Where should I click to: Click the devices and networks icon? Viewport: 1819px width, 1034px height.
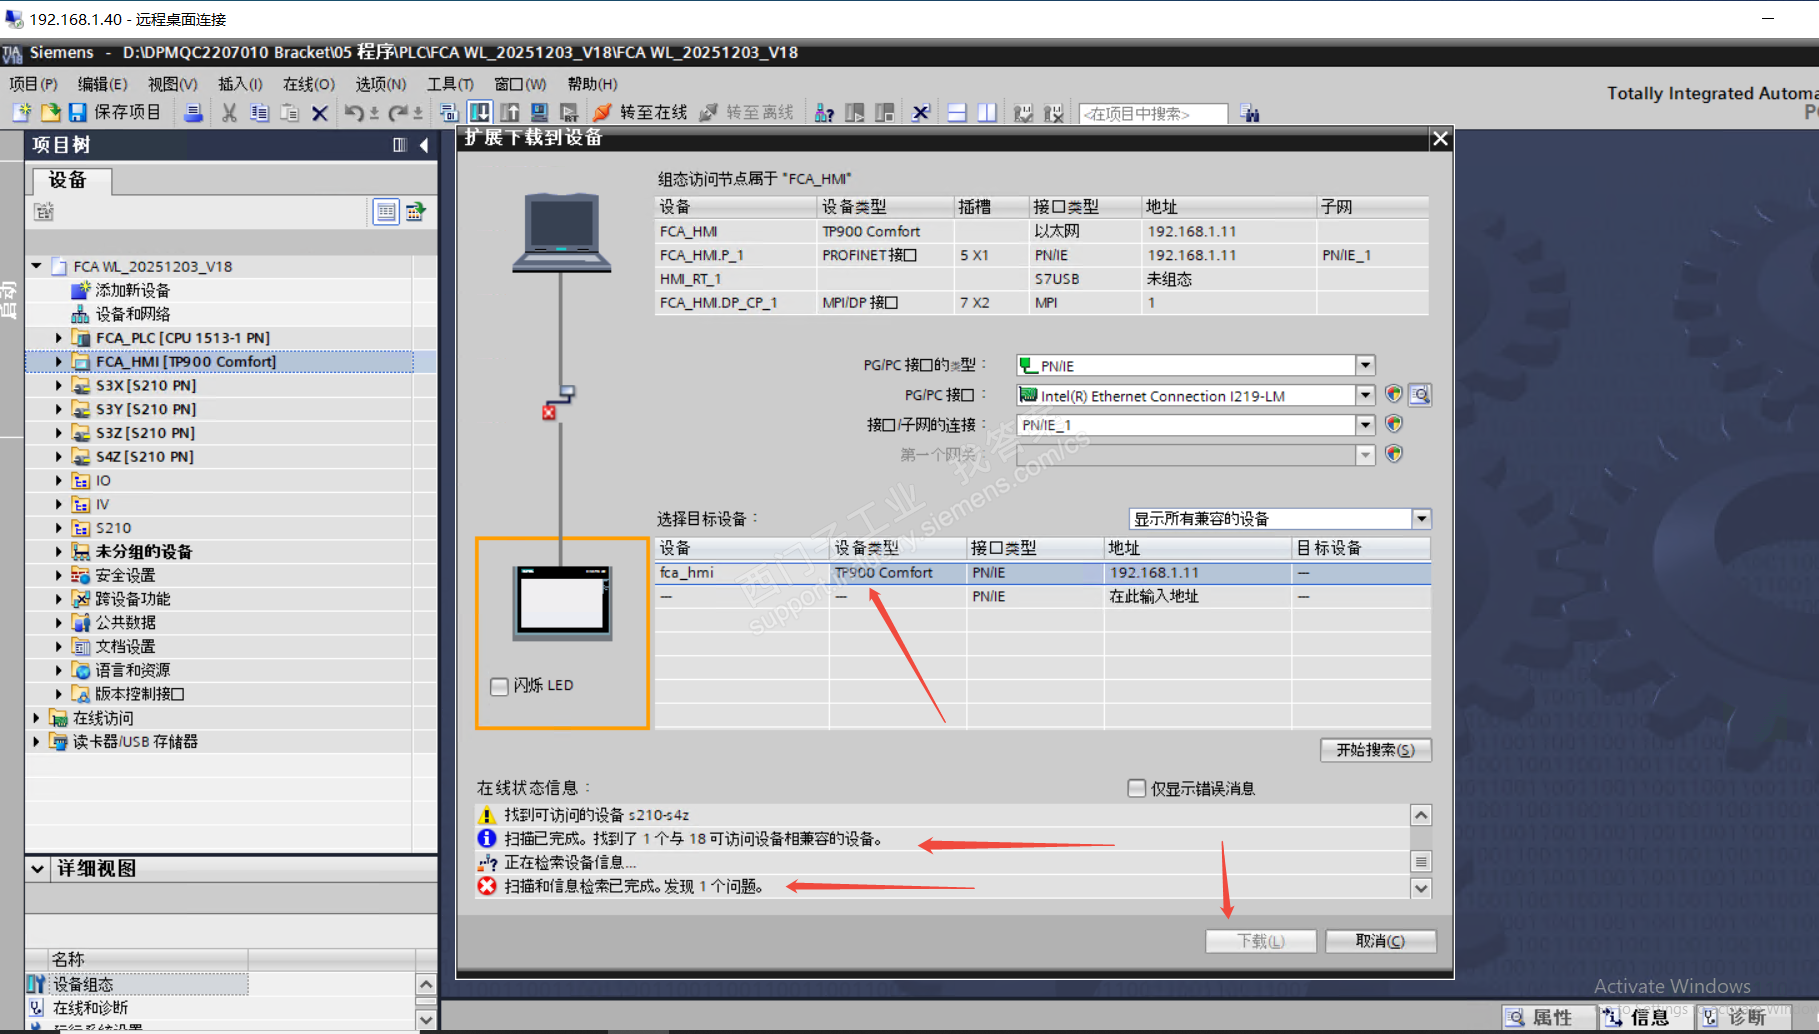81,314
